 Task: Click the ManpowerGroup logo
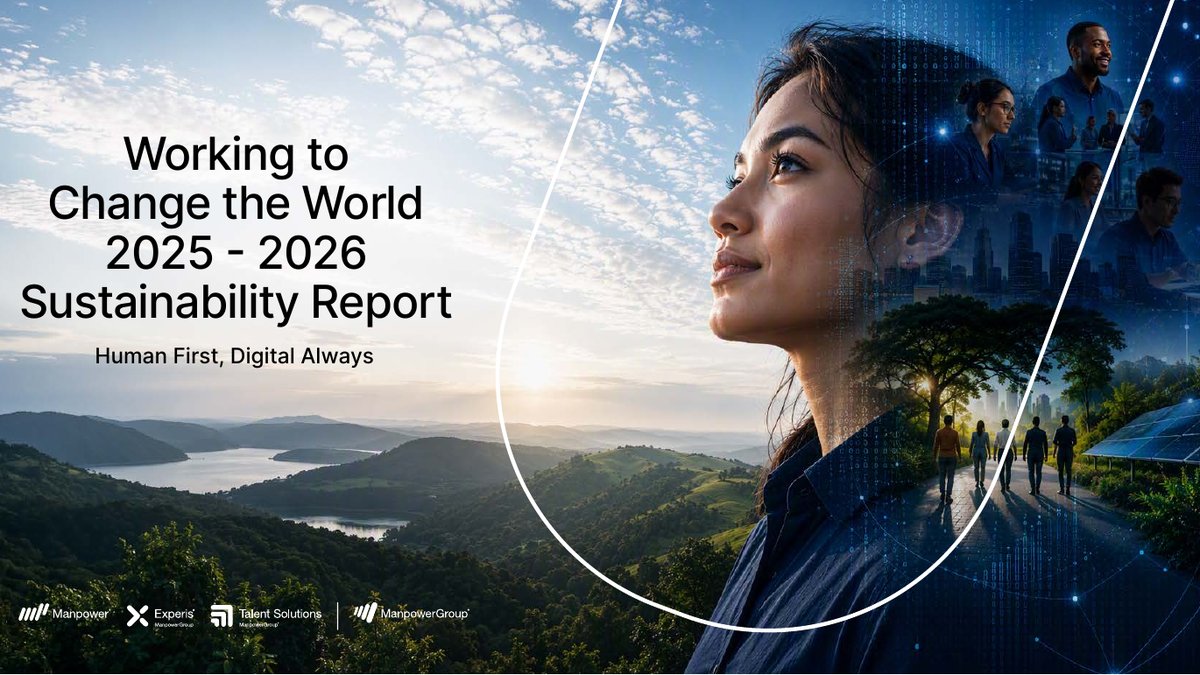pos(411,614)
